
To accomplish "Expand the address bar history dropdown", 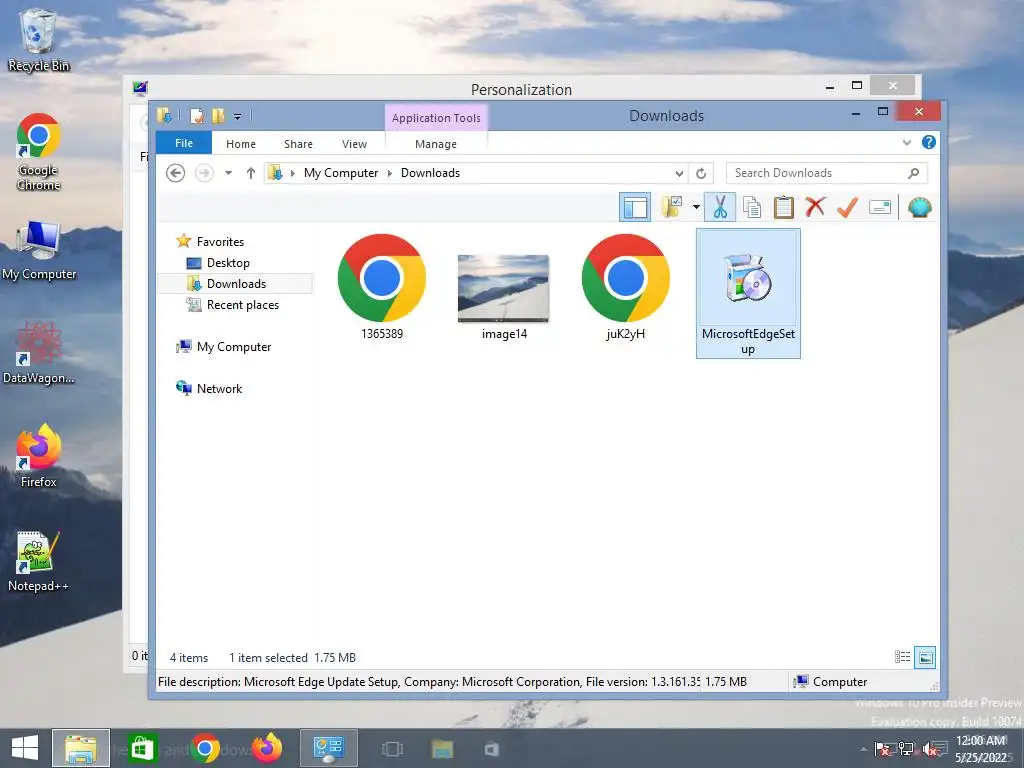I will tap(679, 174).
